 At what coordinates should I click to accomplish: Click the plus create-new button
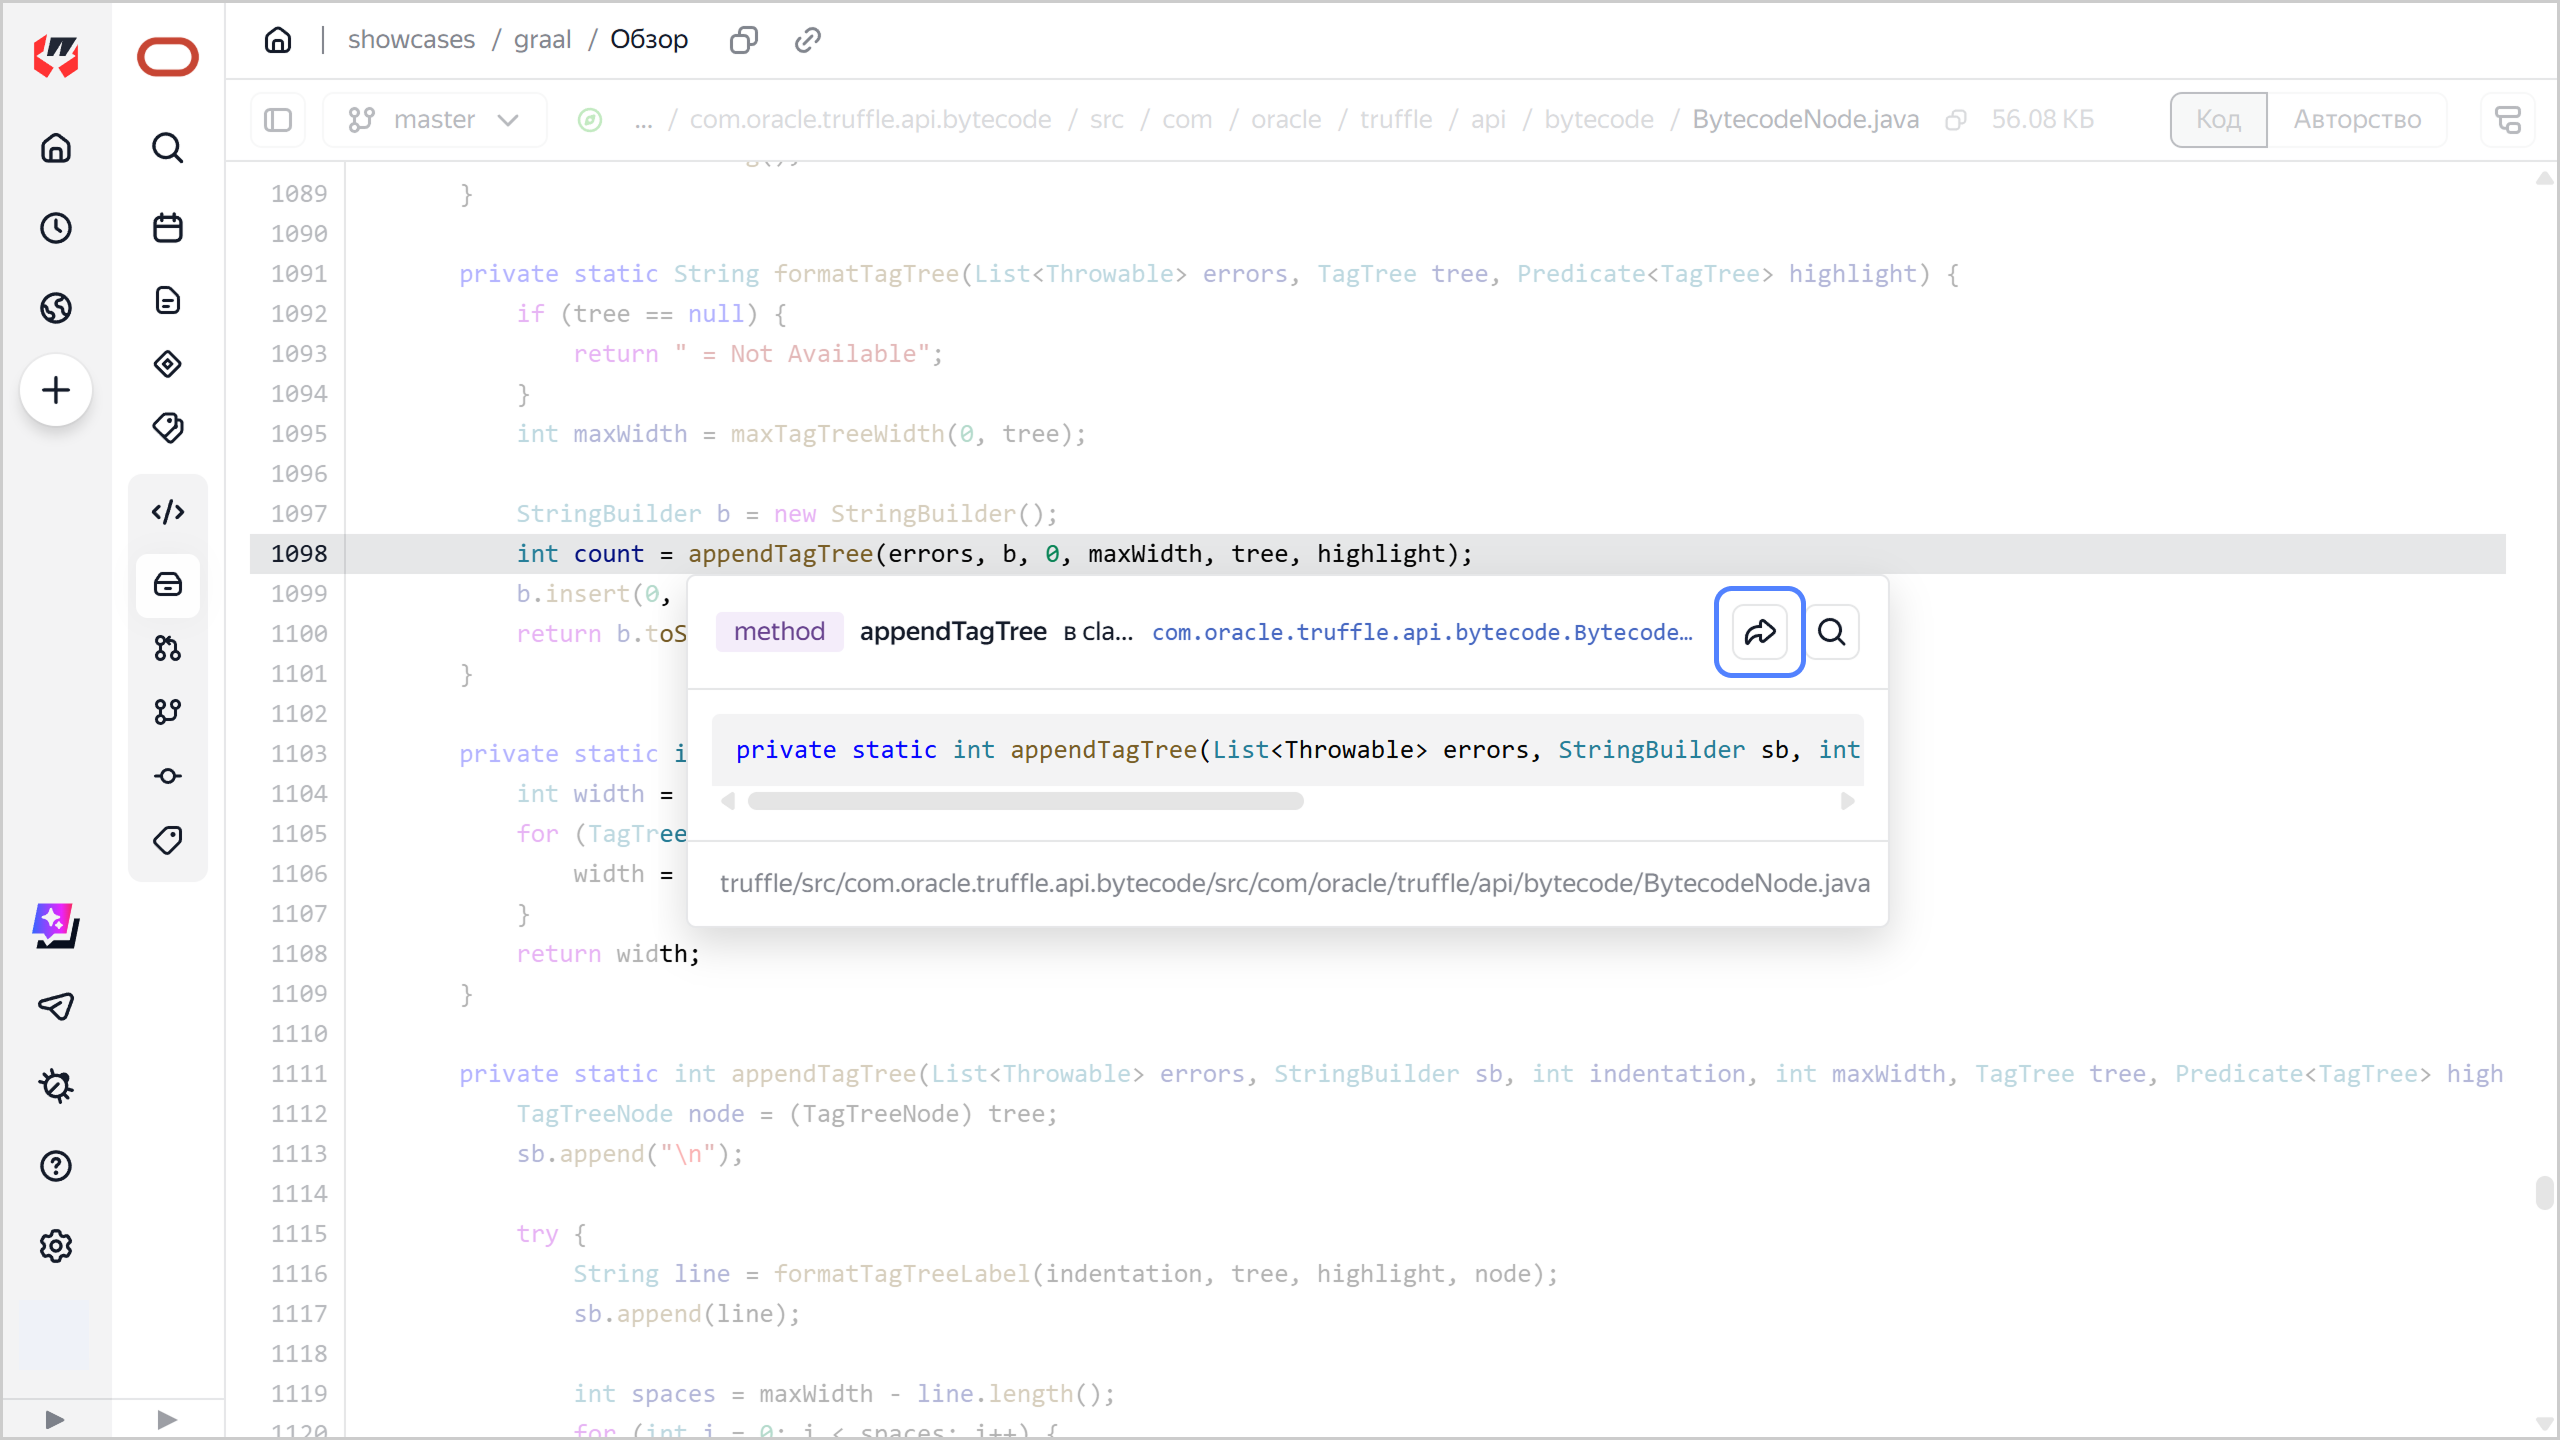56,390
